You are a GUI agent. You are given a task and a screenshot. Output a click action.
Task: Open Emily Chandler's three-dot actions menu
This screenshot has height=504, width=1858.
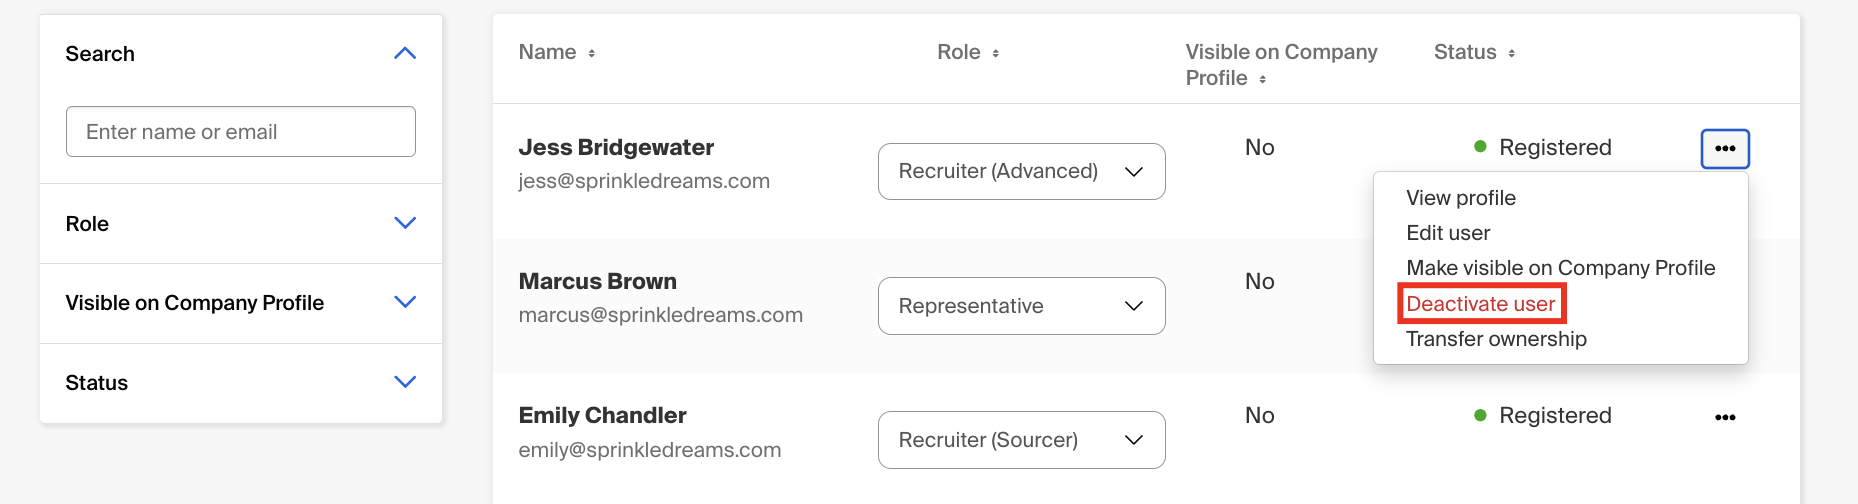click(1725, 417)
